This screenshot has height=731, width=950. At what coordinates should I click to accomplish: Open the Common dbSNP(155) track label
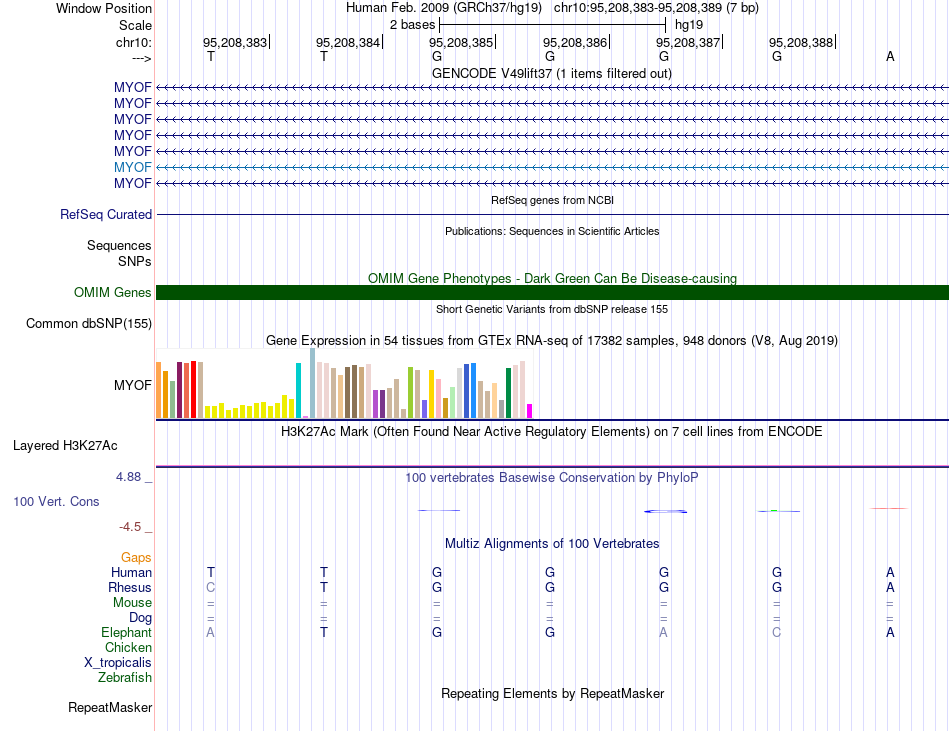coord(89,323)
